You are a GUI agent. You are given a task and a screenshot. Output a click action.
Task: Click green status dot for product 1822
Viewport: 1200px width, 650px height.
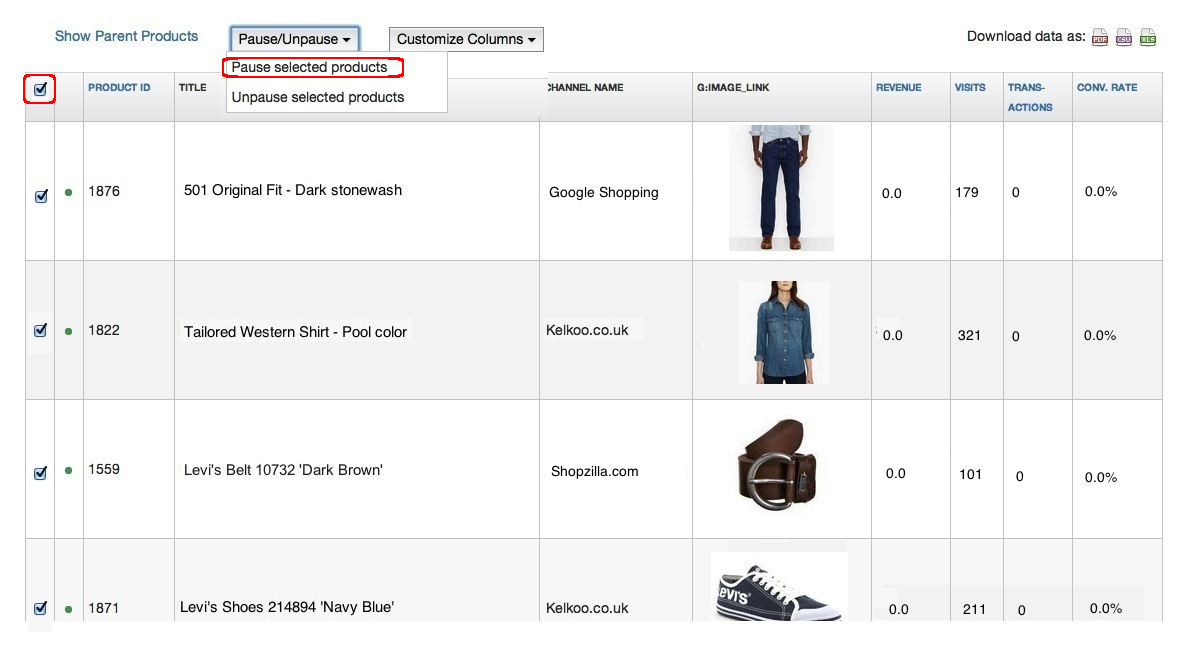pos(68,331)
